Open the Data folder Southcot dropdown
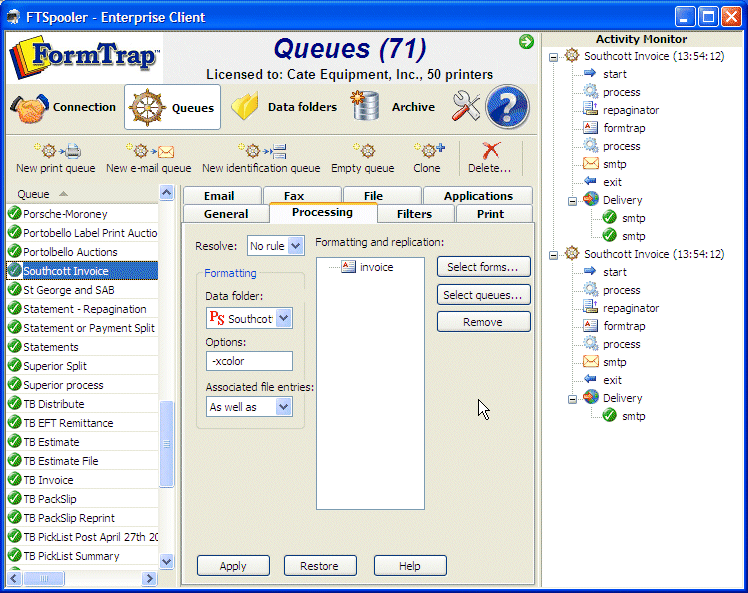Image resolution: width=748 pixels, height=593 pixels. coord(283,319)
